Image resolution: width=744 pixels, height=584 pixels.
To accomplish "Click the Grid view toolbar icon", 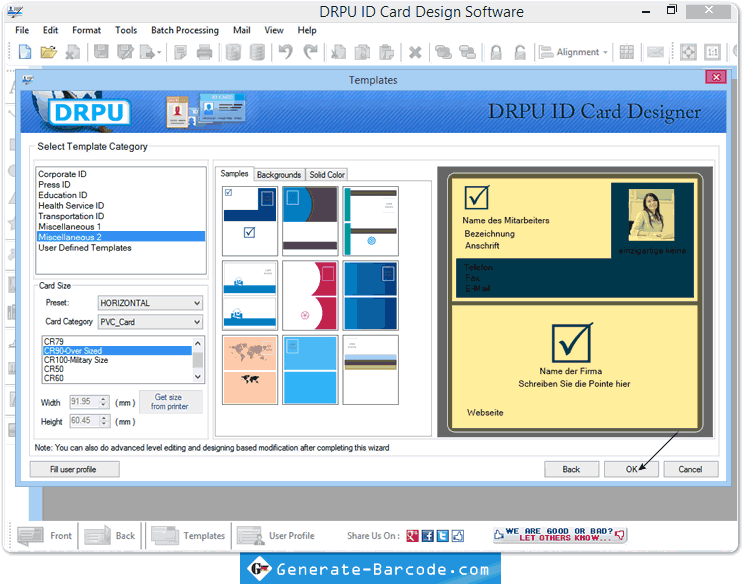I will pos(627,52).
